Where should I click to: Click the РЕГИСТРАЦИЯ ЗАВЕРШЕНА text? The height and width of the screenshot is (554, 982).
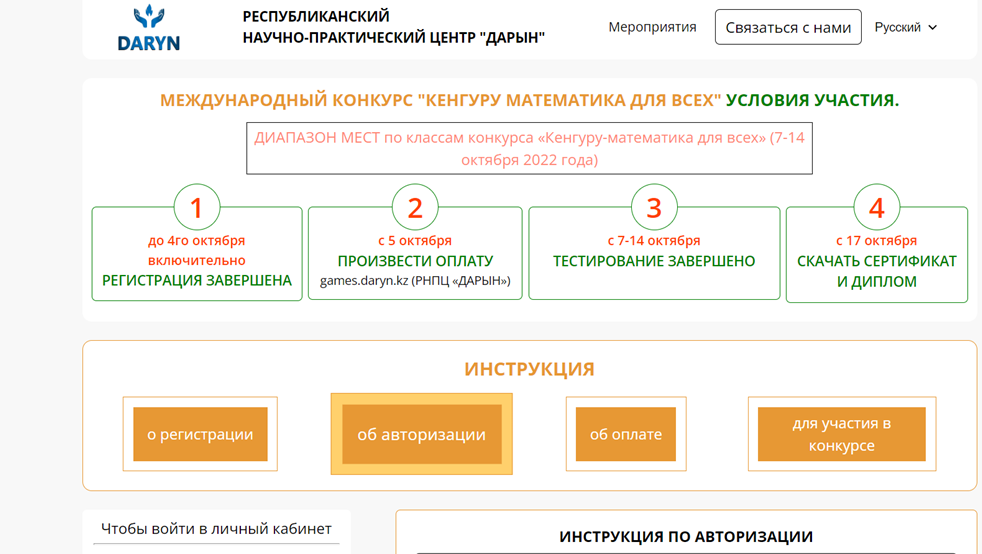tap(197, 280)
